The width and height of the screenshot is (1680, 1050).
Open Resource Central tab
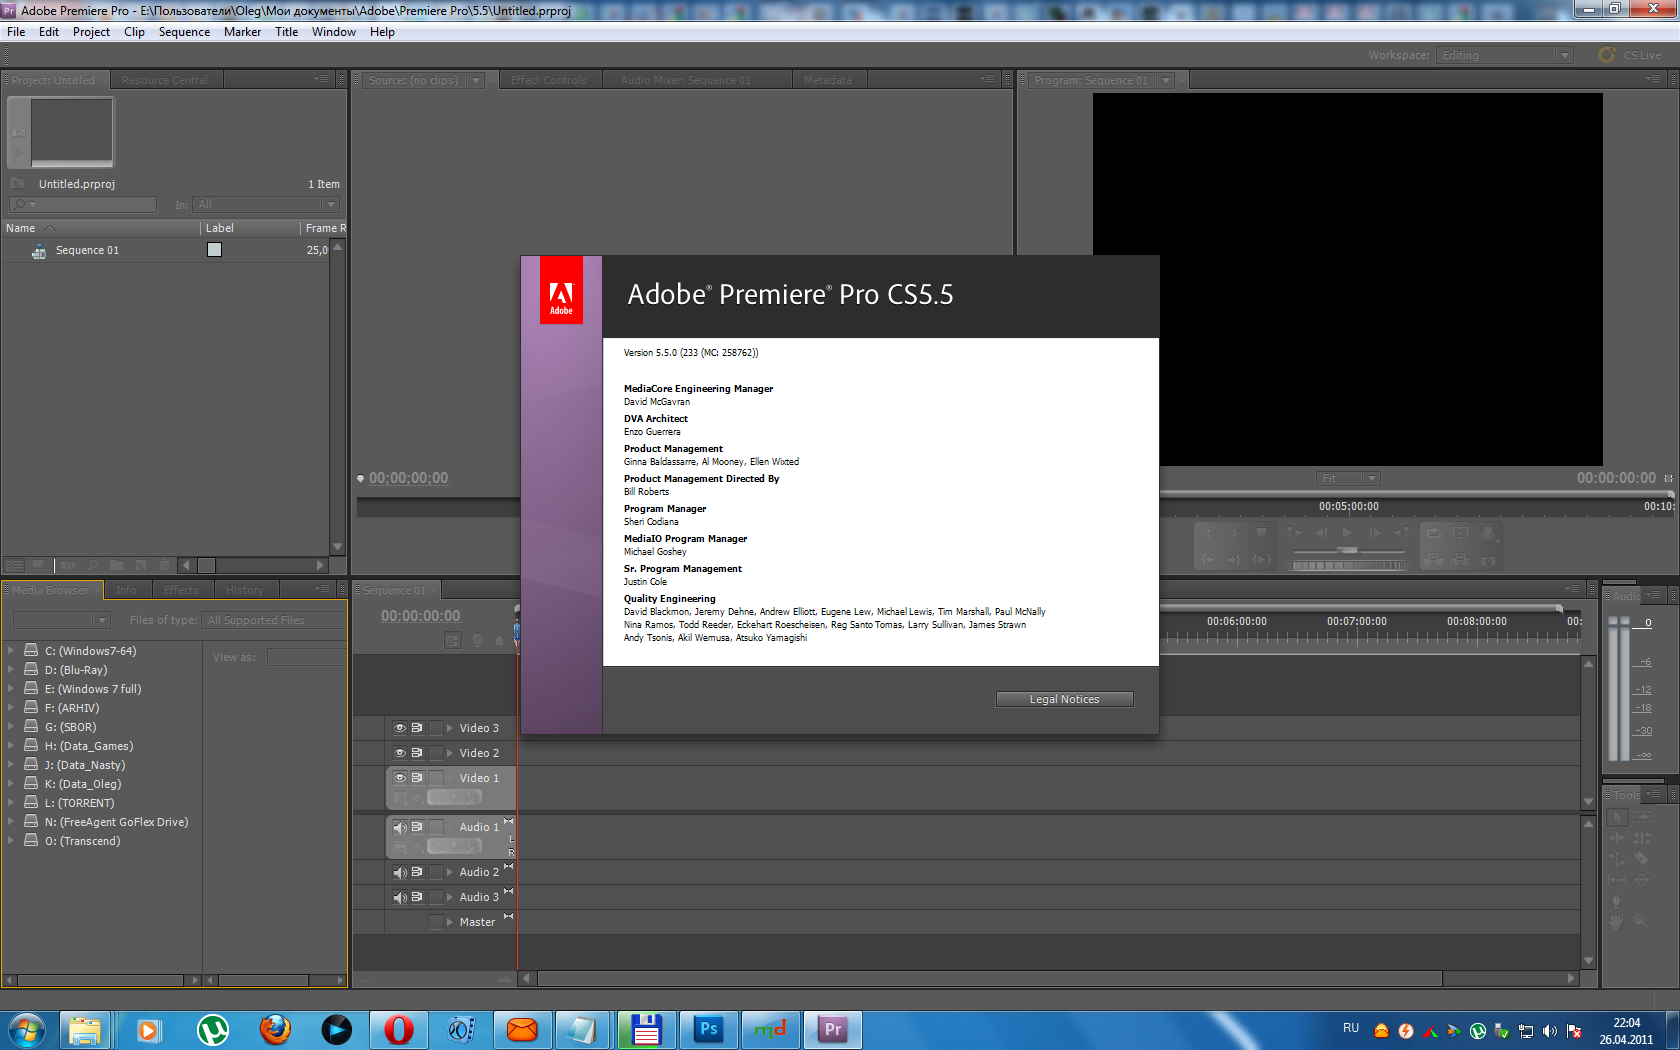[x=165, y=80]
